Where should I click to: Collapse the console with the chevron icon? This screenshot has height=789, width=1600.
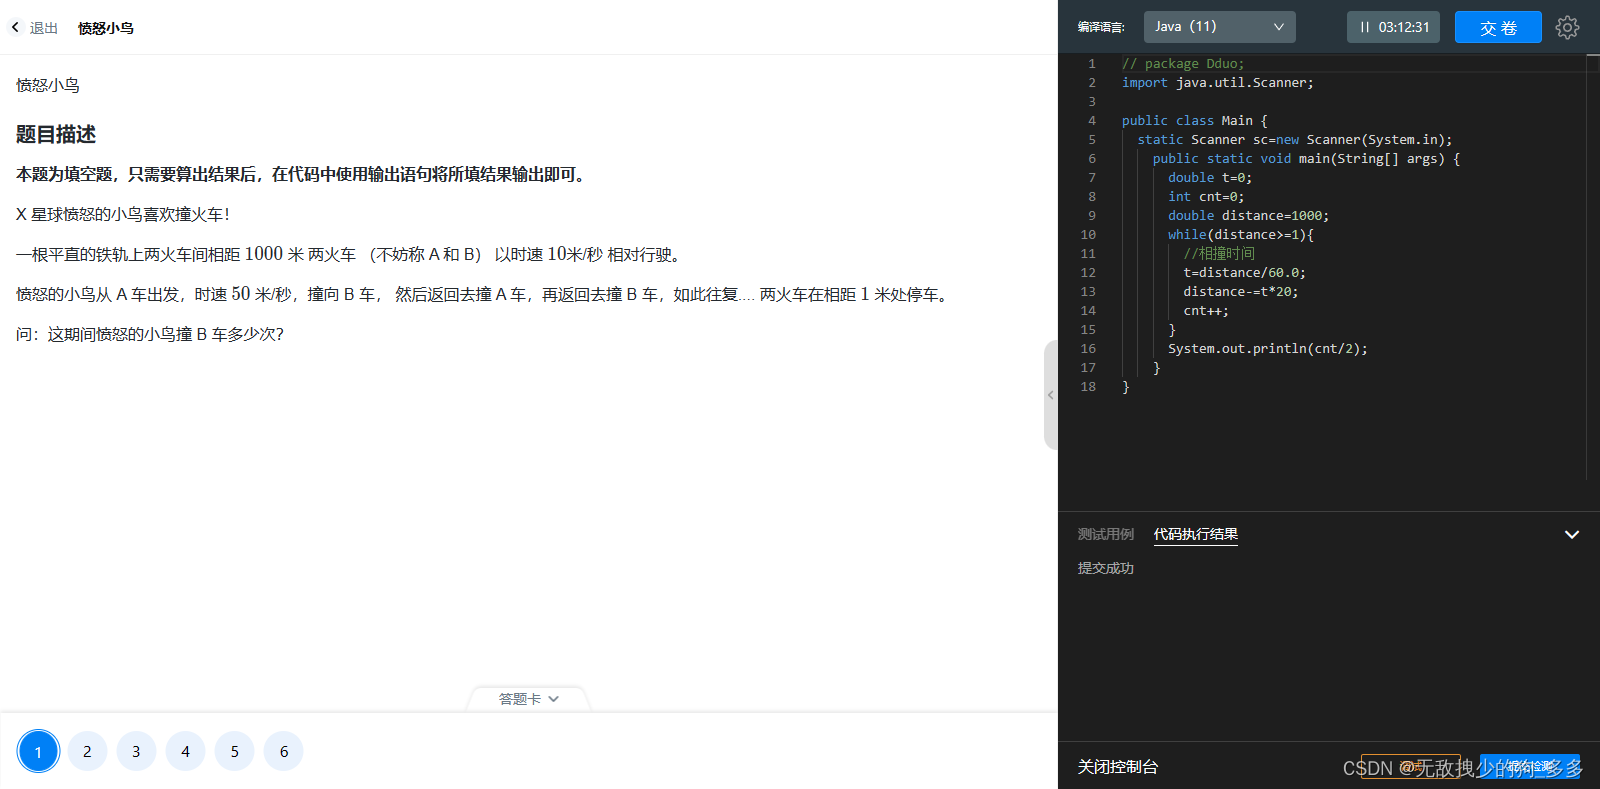(1572, 535)
